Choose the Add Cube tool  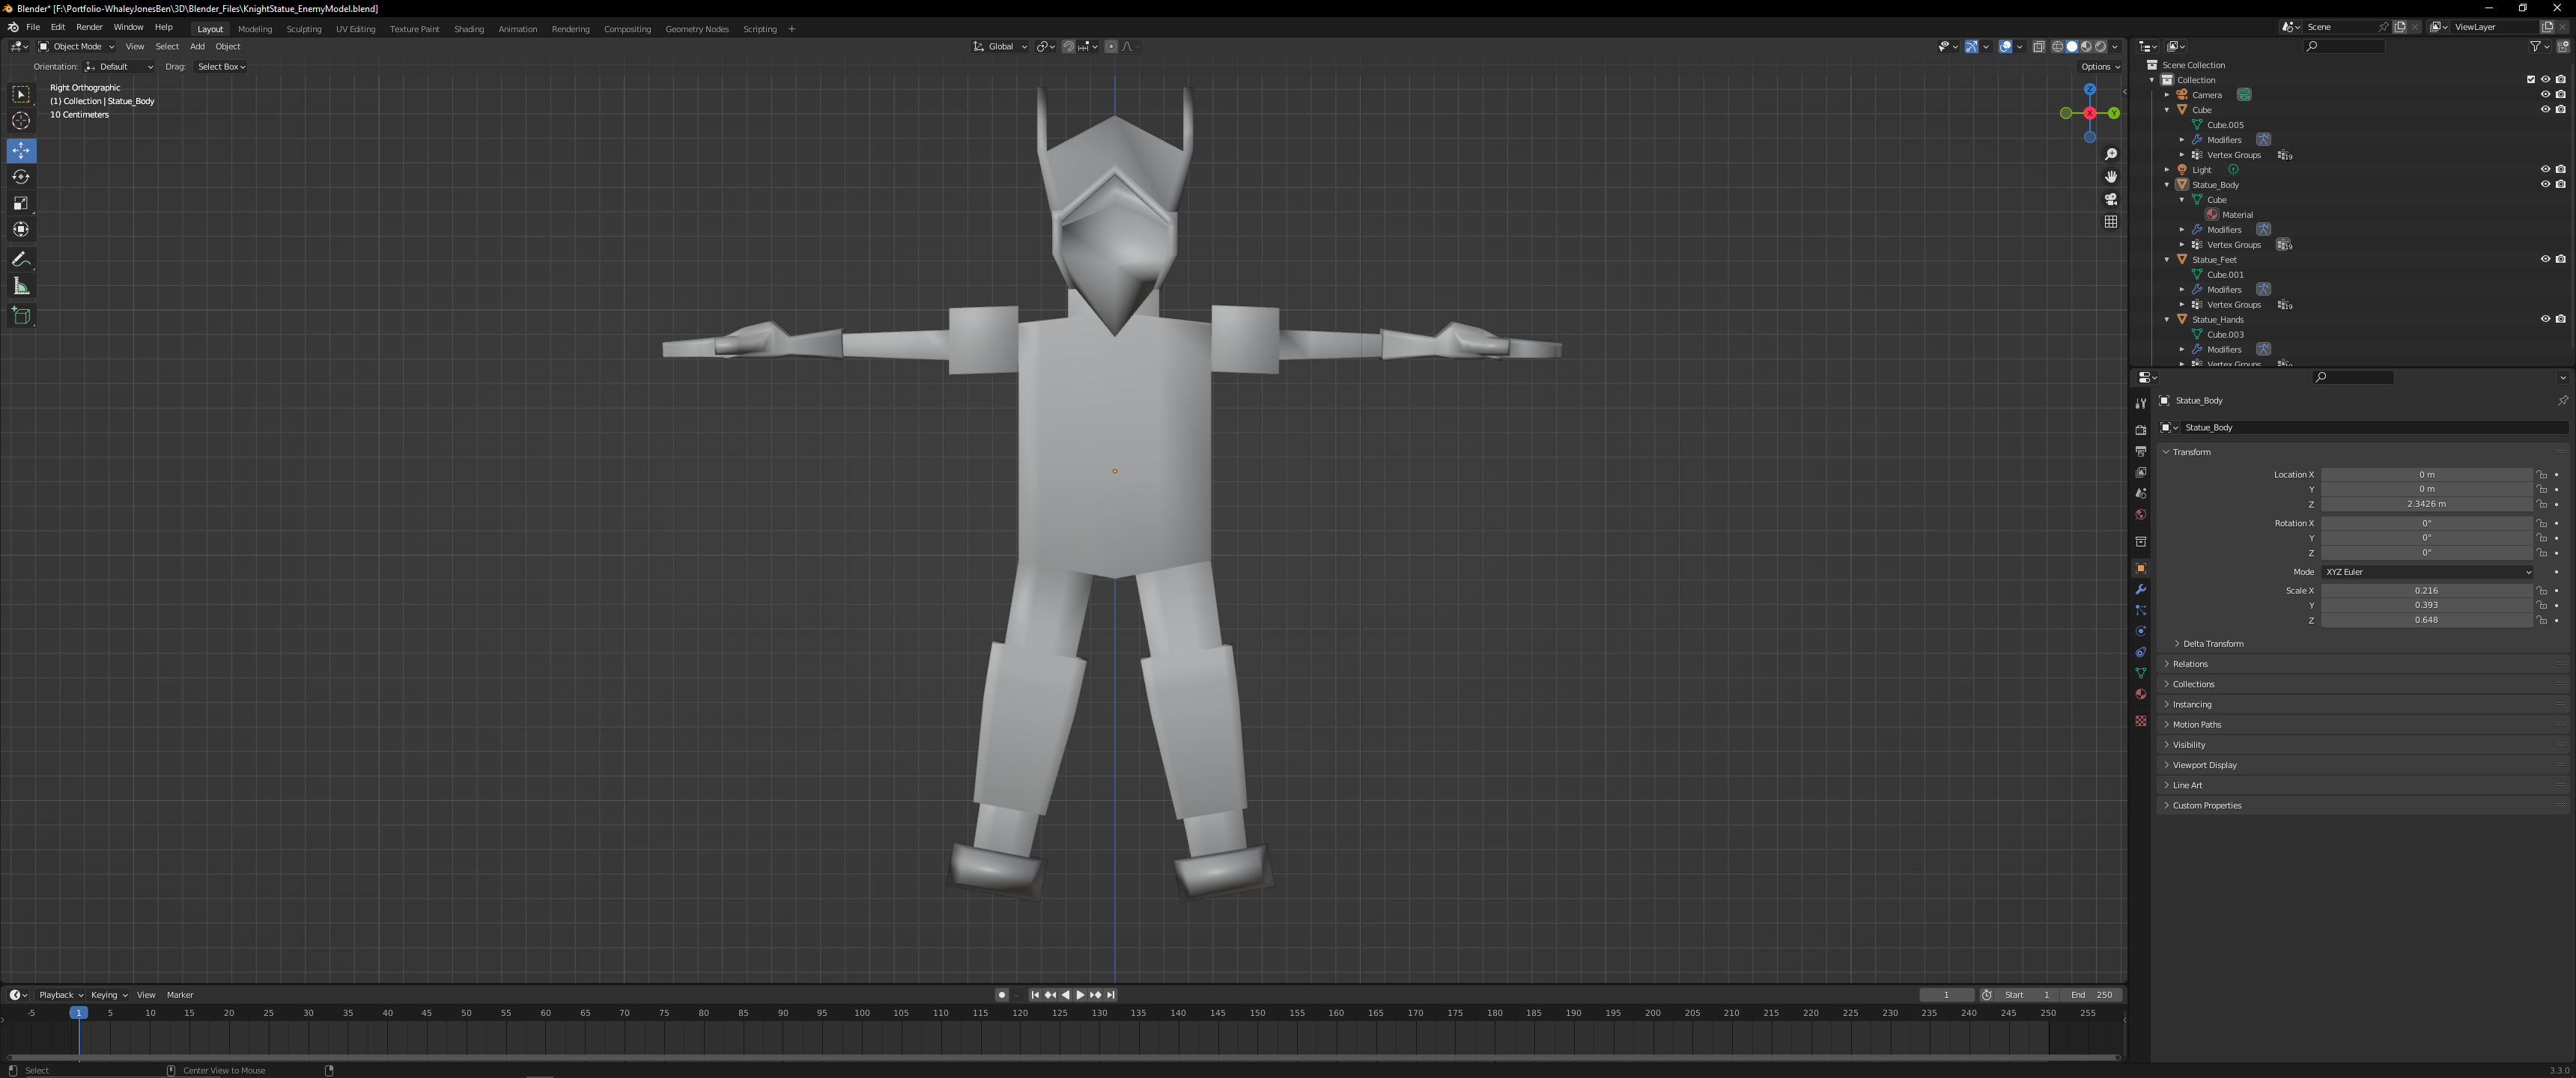pos(21,316)
